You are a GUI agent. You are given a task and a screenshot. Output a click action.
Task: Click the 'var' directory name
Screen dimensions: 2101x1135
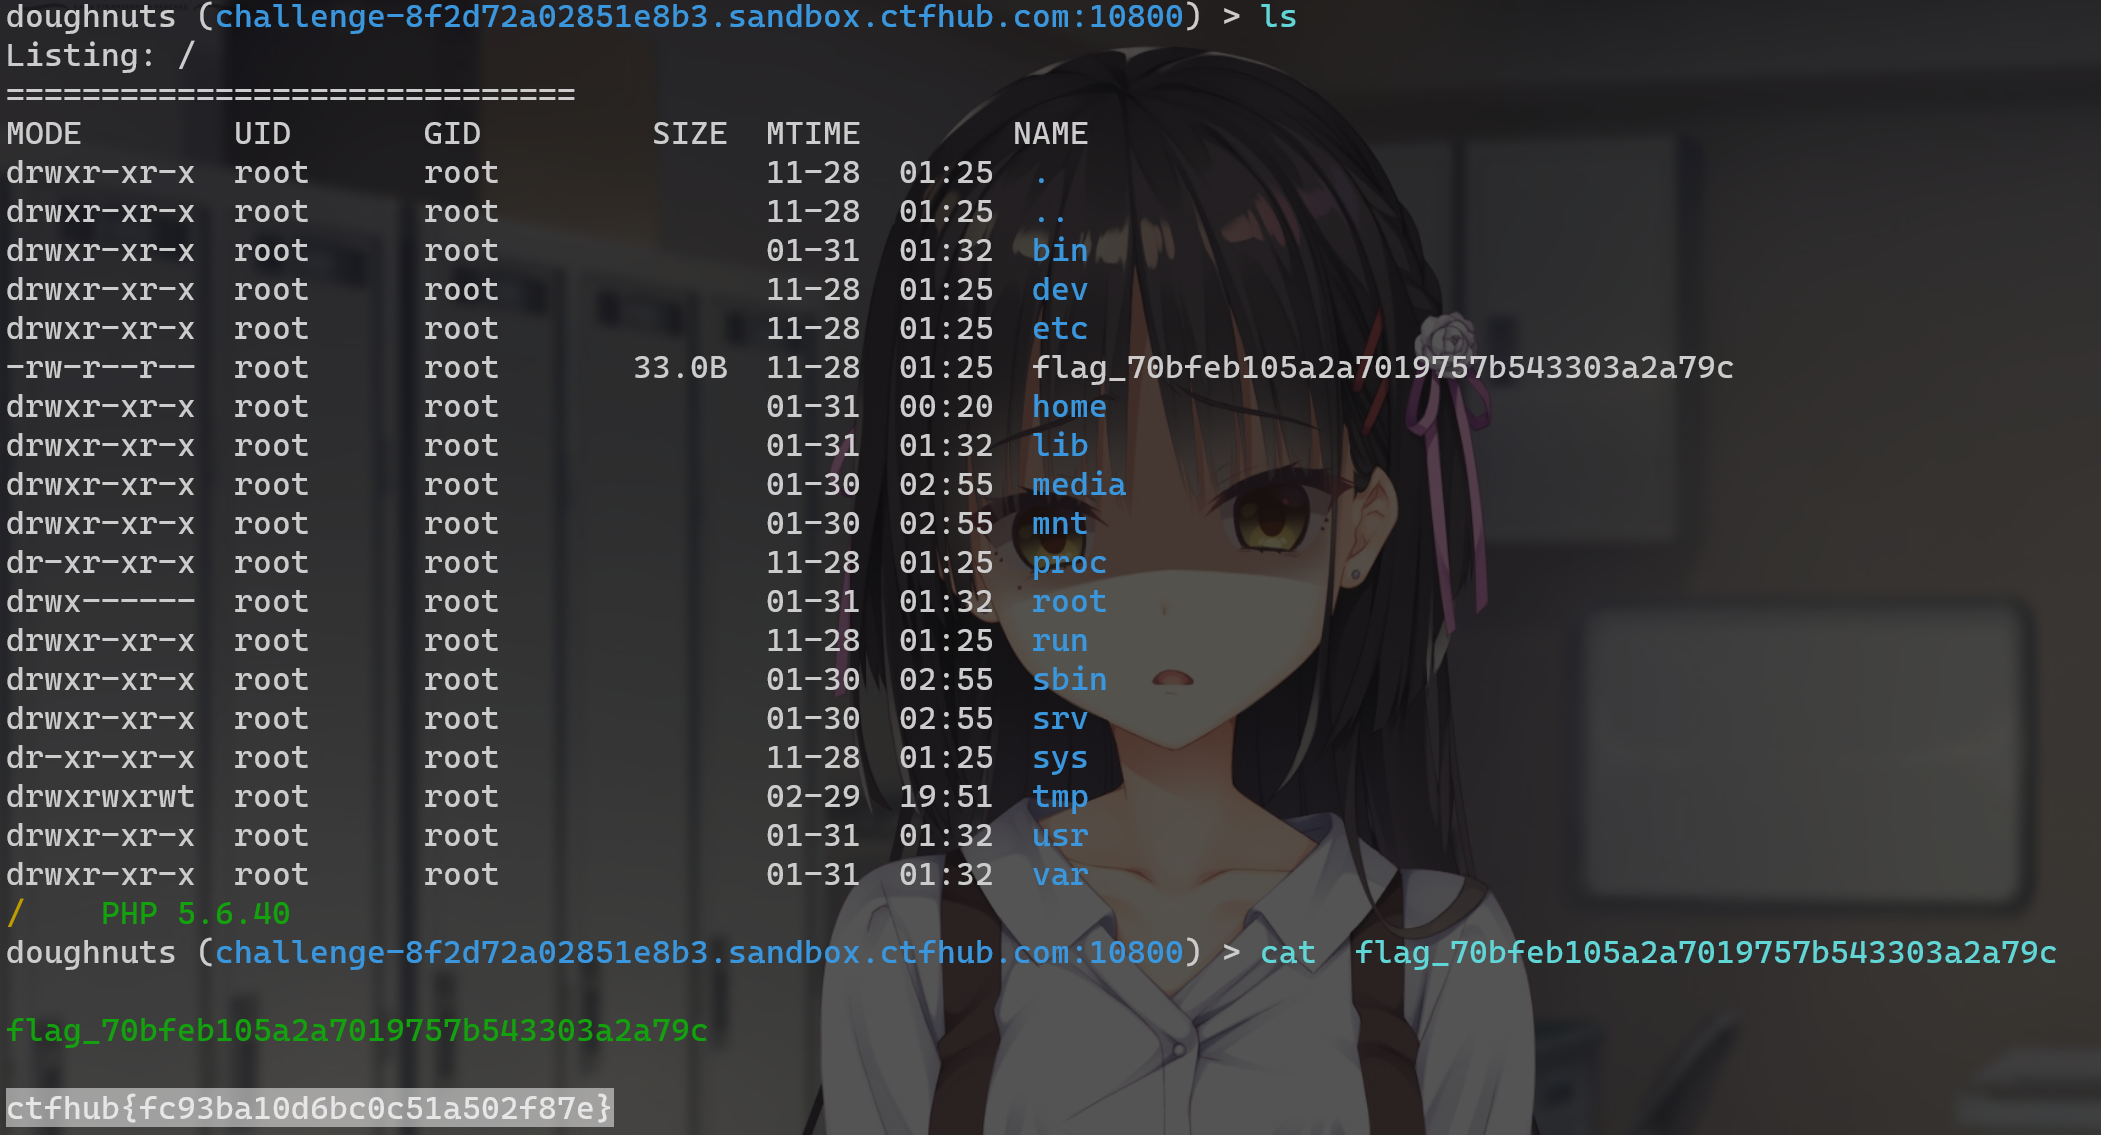1060,875
